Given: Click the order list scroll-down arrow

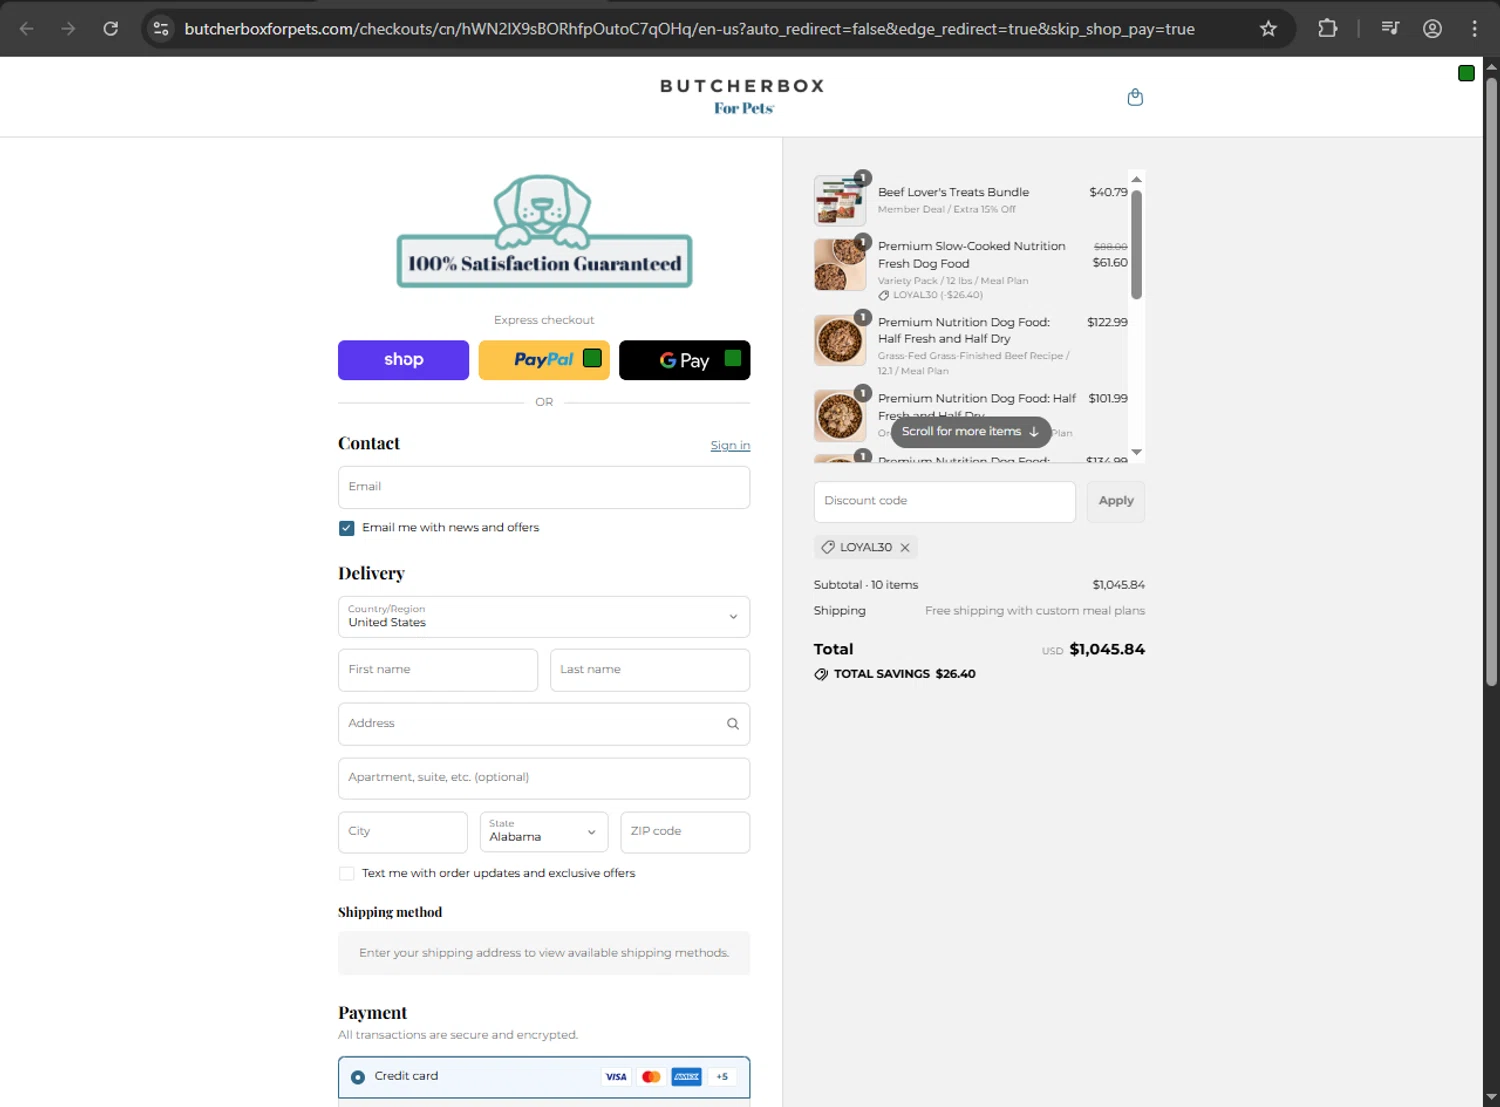Looking at the screenshot, I should 1136,452.
